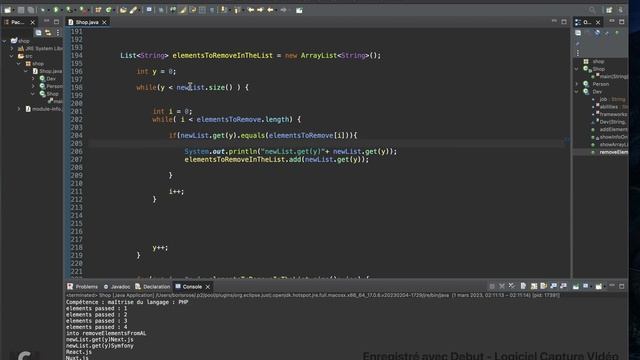640x360 pixels.
Task: Click the Search magnifier icon at top right
Action: click(x=592, y=10)
